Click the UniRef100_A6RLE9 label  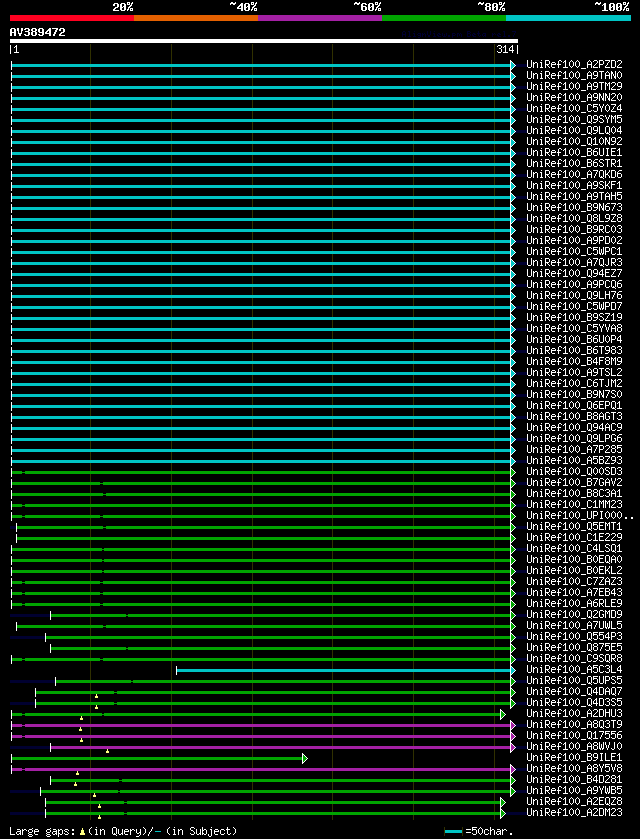point(574,604)
